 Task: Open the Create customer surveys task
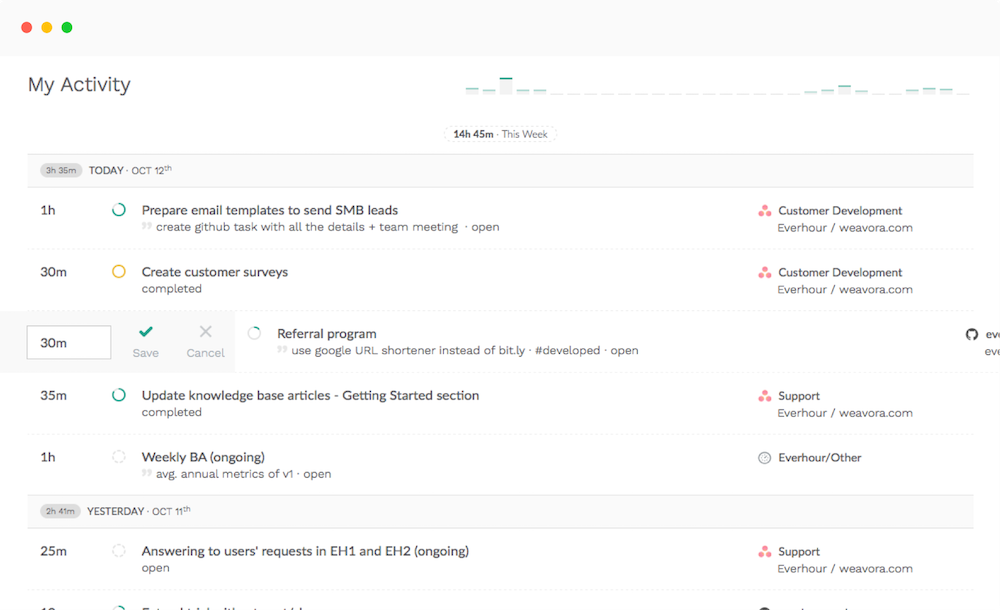tap(215, 272)
